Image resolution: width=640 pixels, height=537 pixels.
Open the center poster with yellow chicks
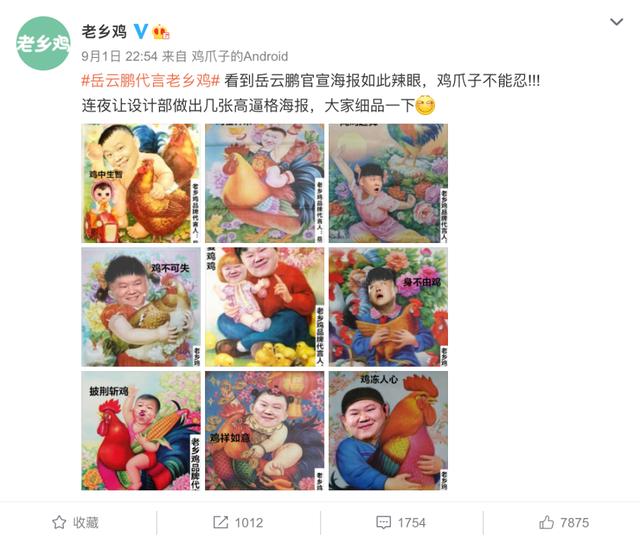(x=264, y=307)
